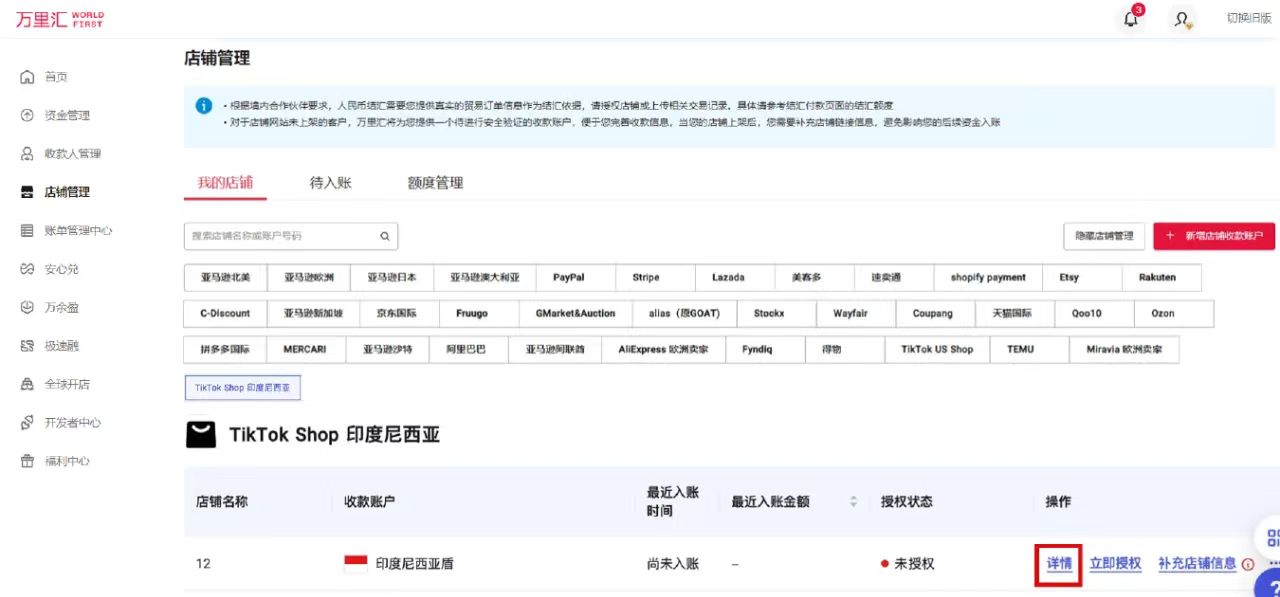This screenshot has width=1280, height=597.
Task: Select the PayPal platform filter
Action: coord(568,277)
